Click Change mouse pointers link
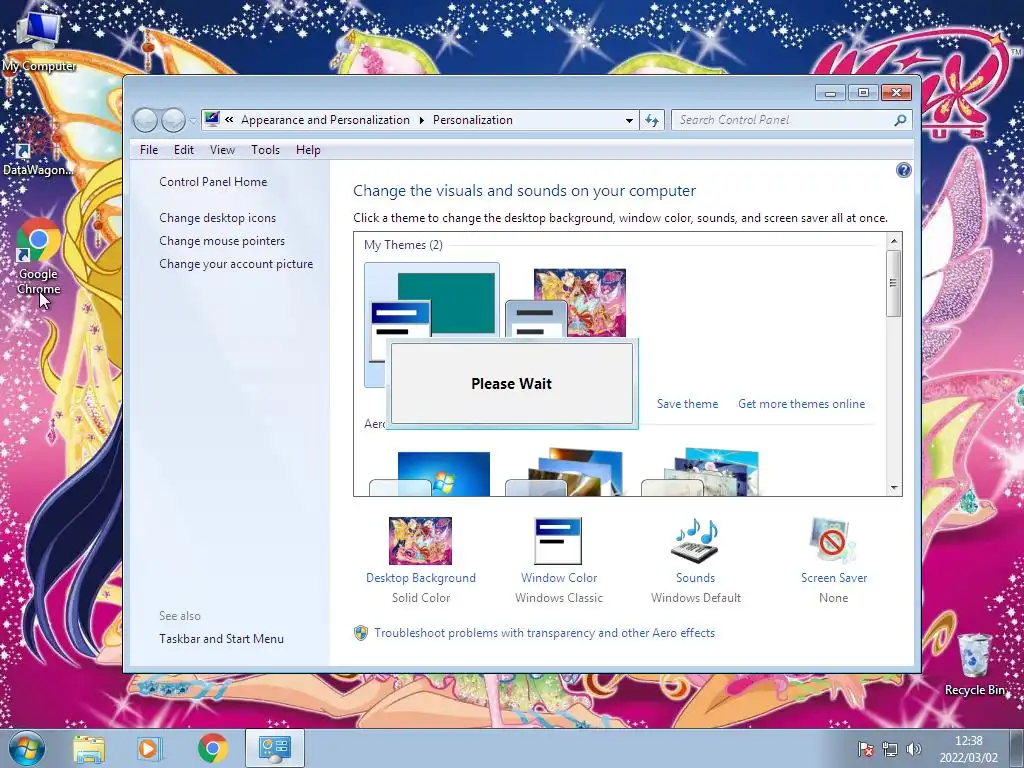 coord(222,241)
